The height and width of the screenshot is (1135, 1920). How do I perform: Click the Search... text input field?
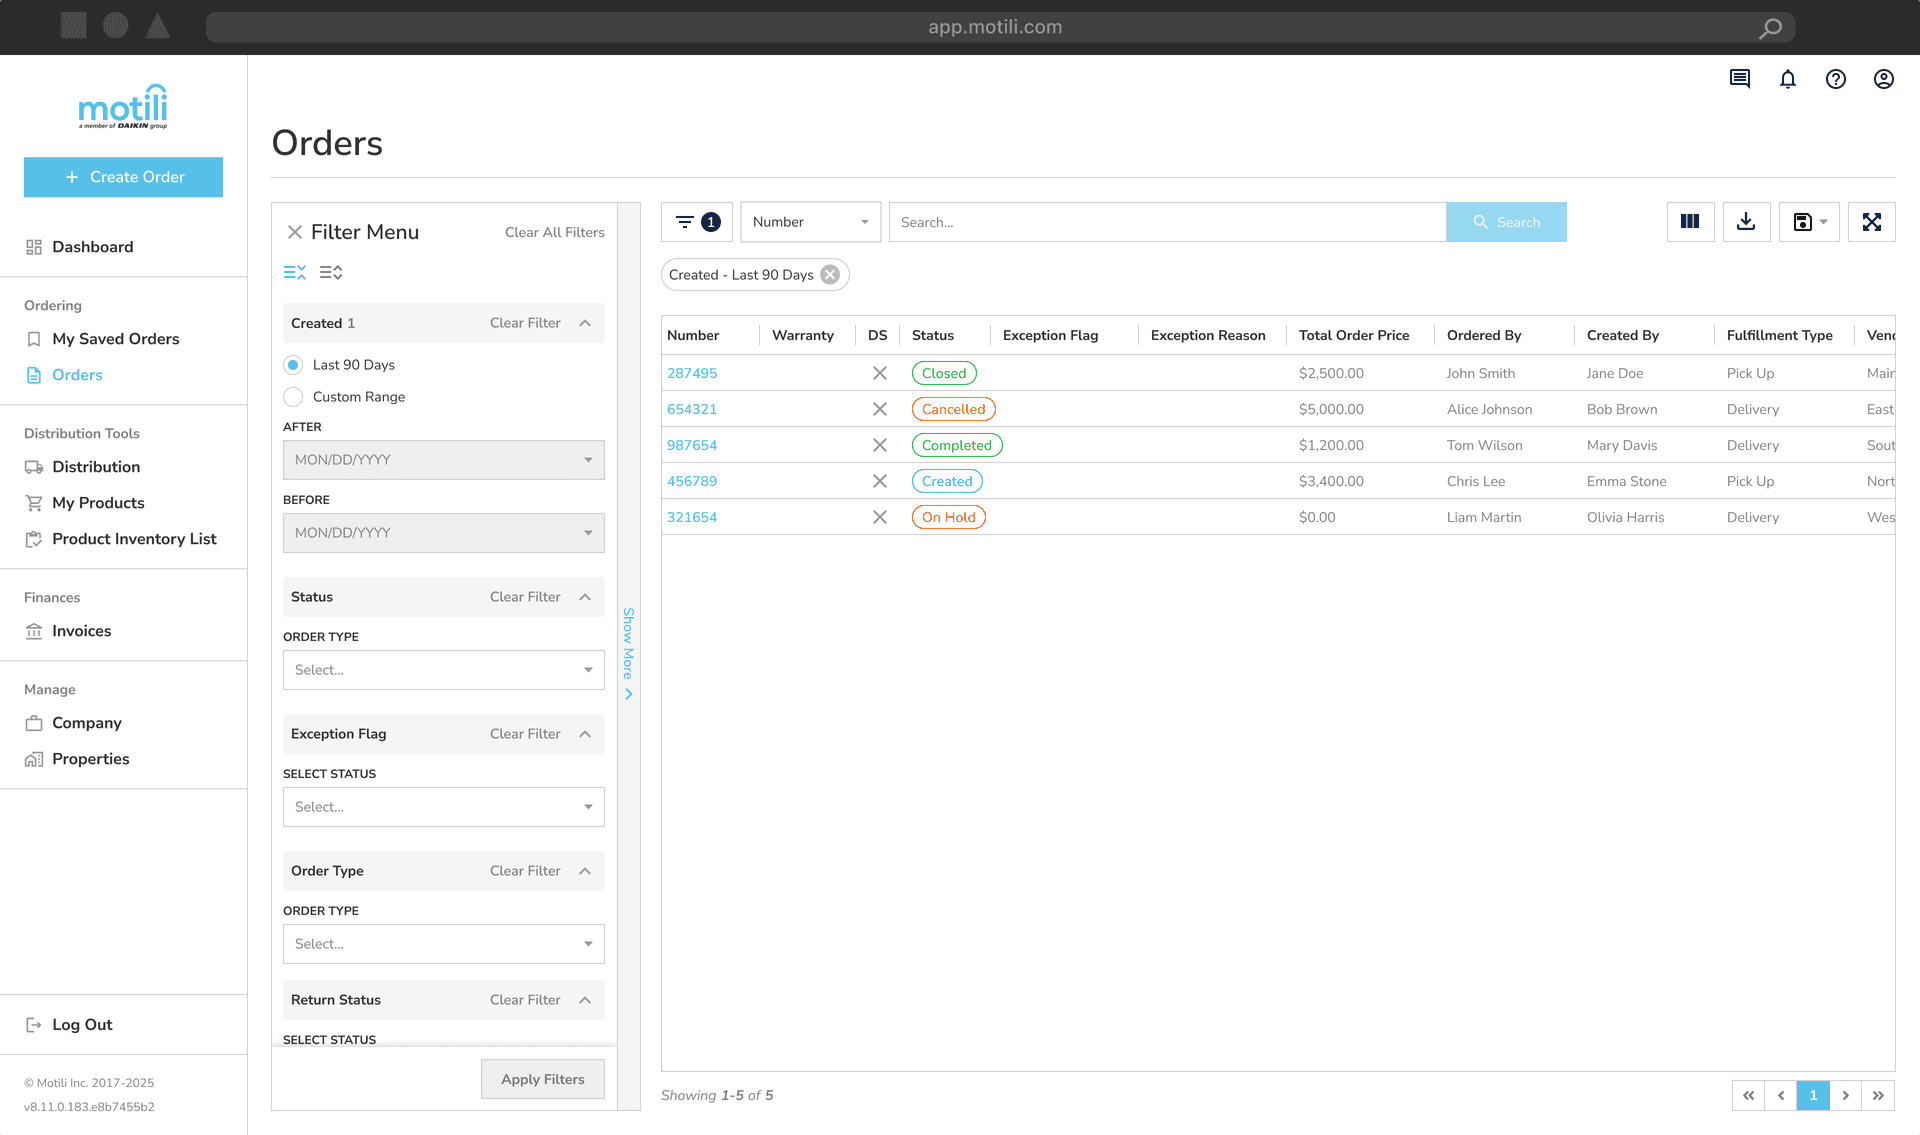1167,222
